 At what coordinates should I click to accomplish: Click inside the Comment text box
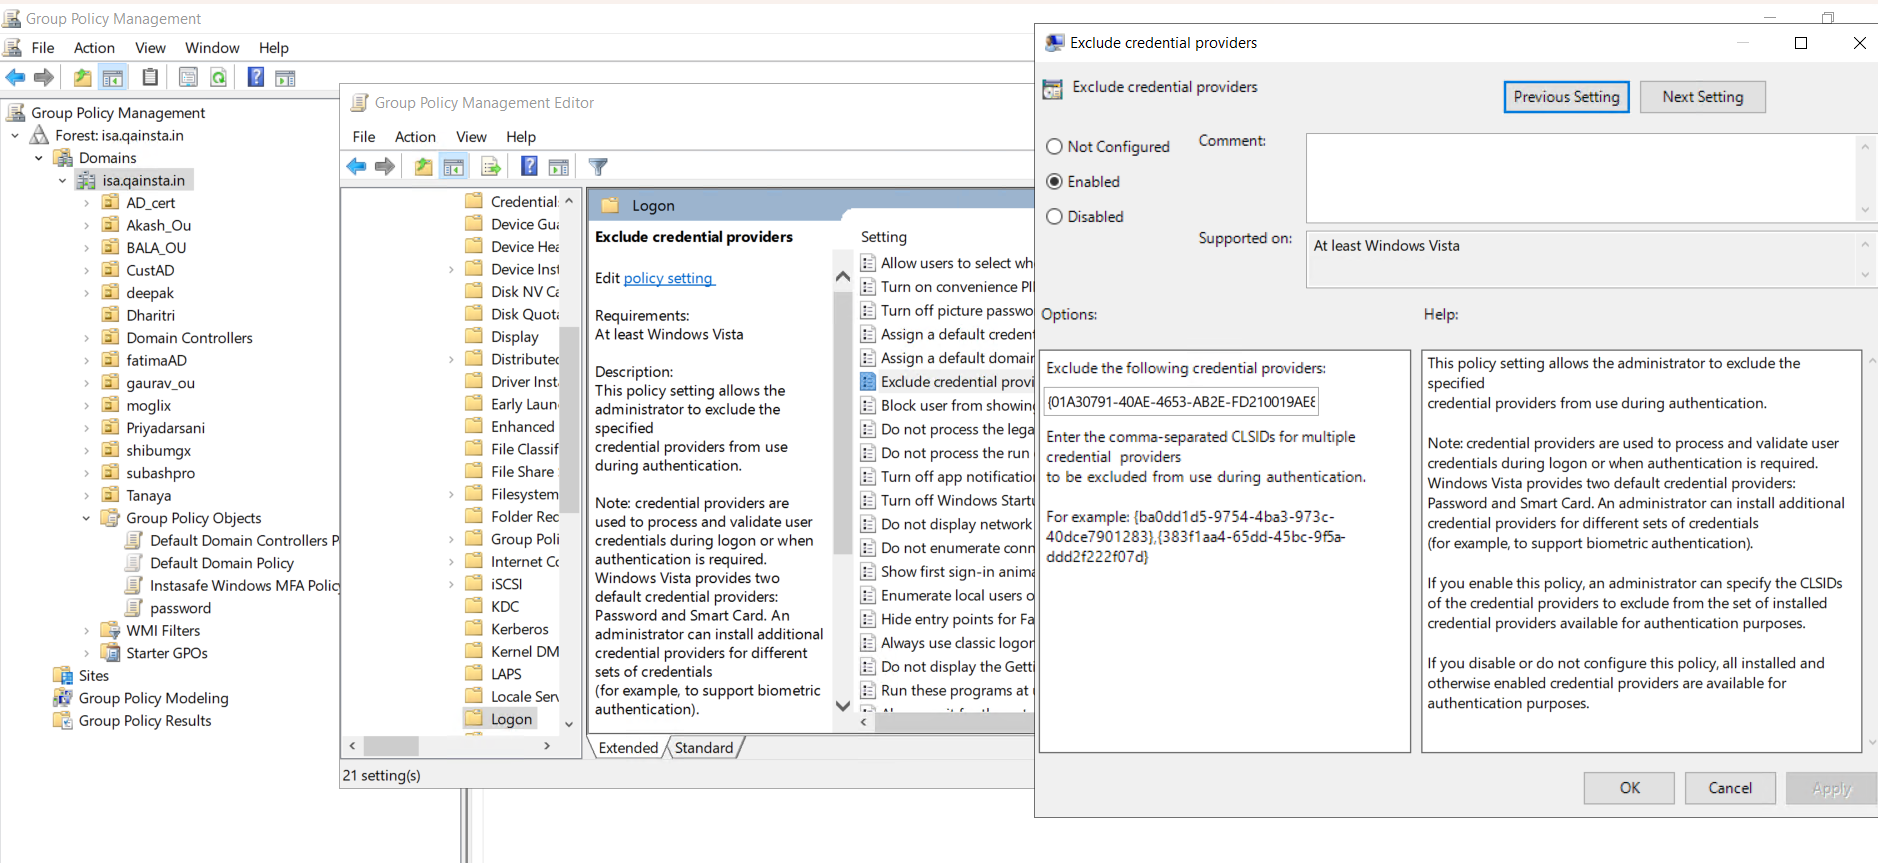(1581, 178)
